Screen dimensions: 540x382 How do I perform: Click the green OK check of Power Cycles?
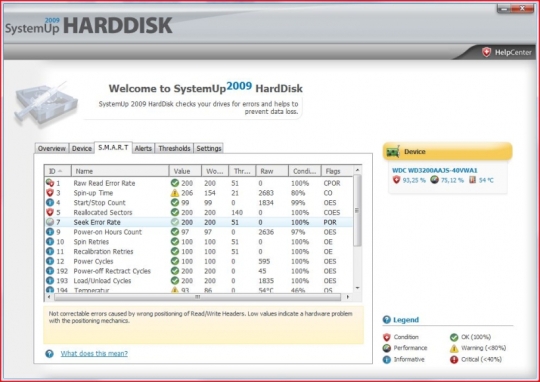coord(175,261)
